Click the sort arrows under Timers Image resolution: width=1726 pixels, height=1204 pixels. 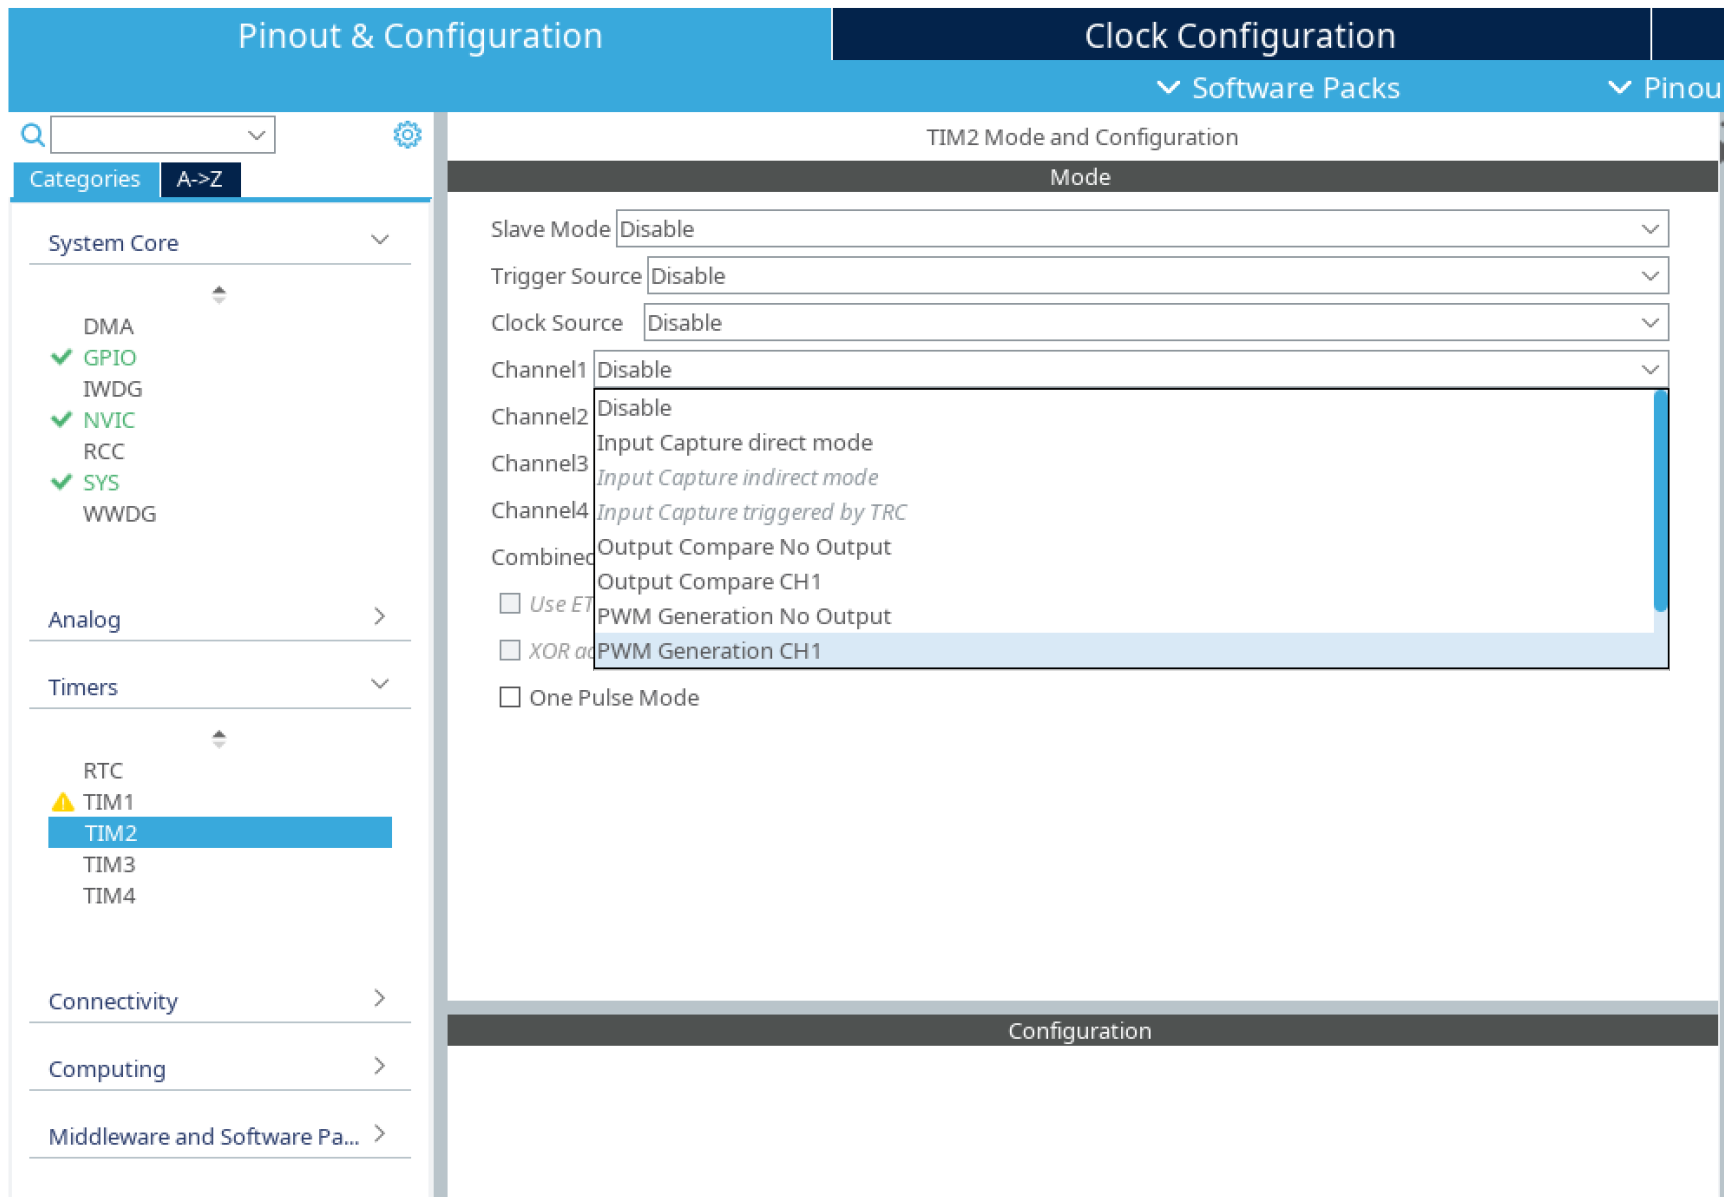(x=219, y=739)
